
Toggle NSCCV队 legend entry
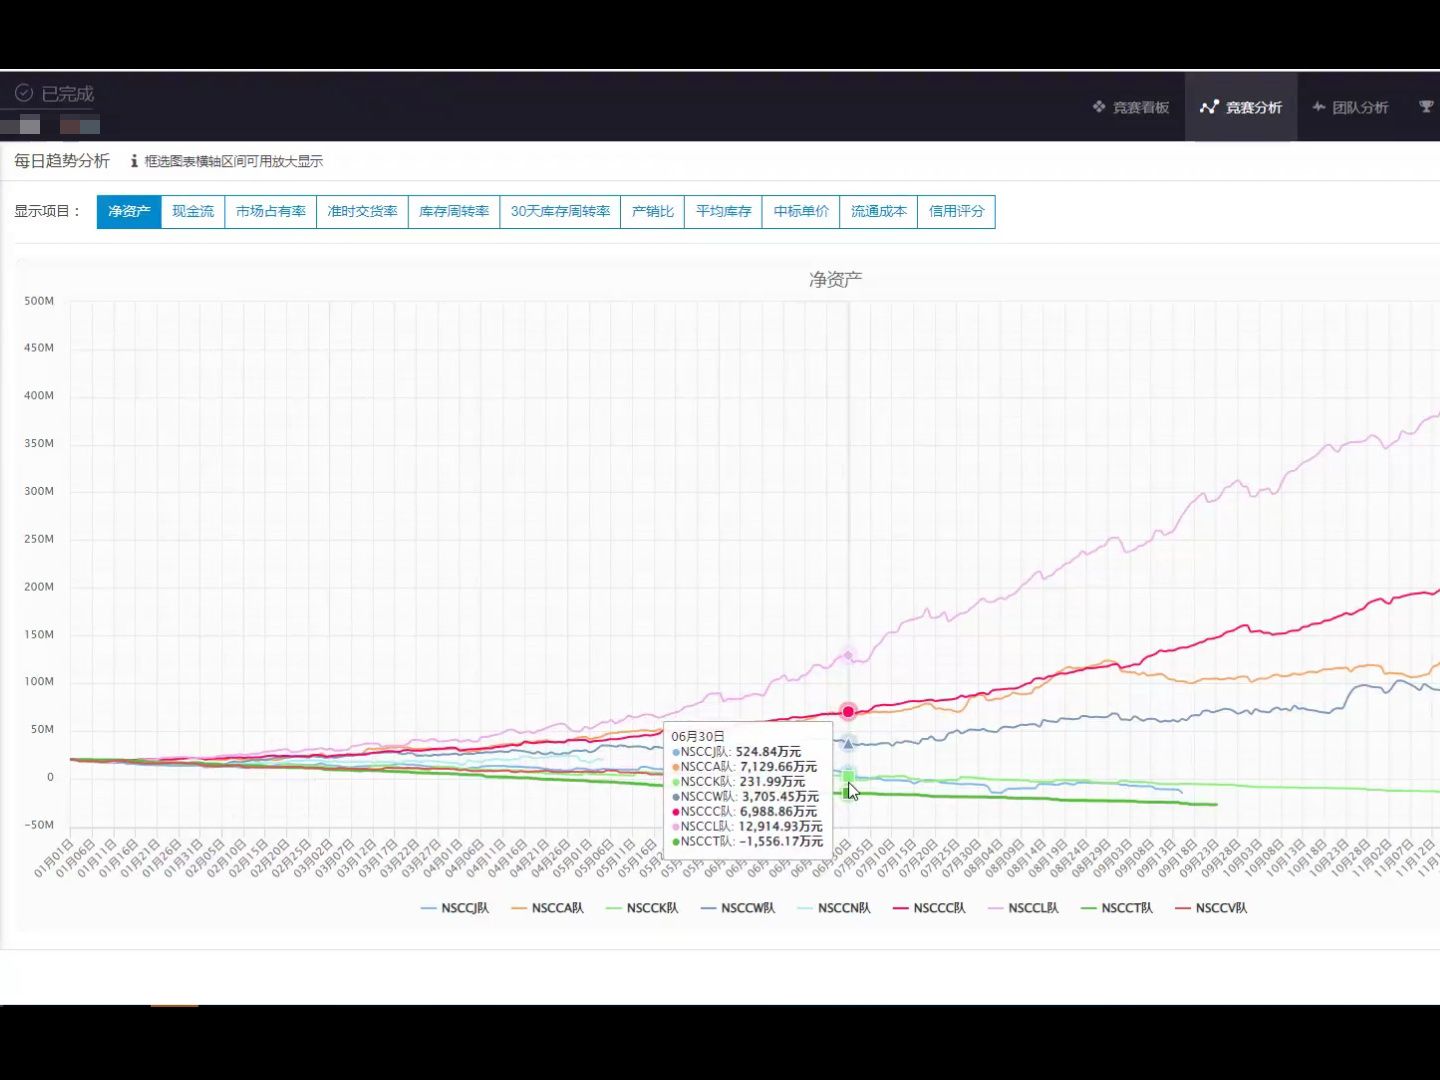[1211, 908]
